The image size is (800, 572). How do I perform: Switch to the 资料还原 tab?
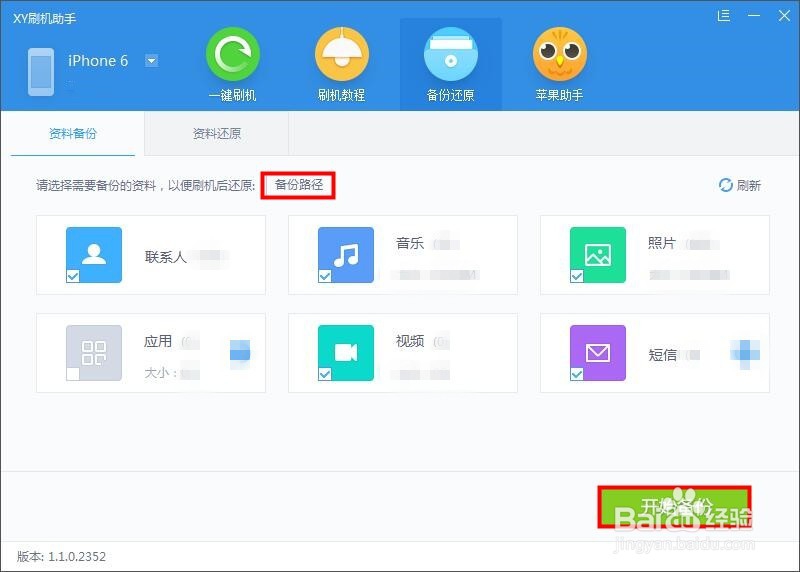point(217,134)
